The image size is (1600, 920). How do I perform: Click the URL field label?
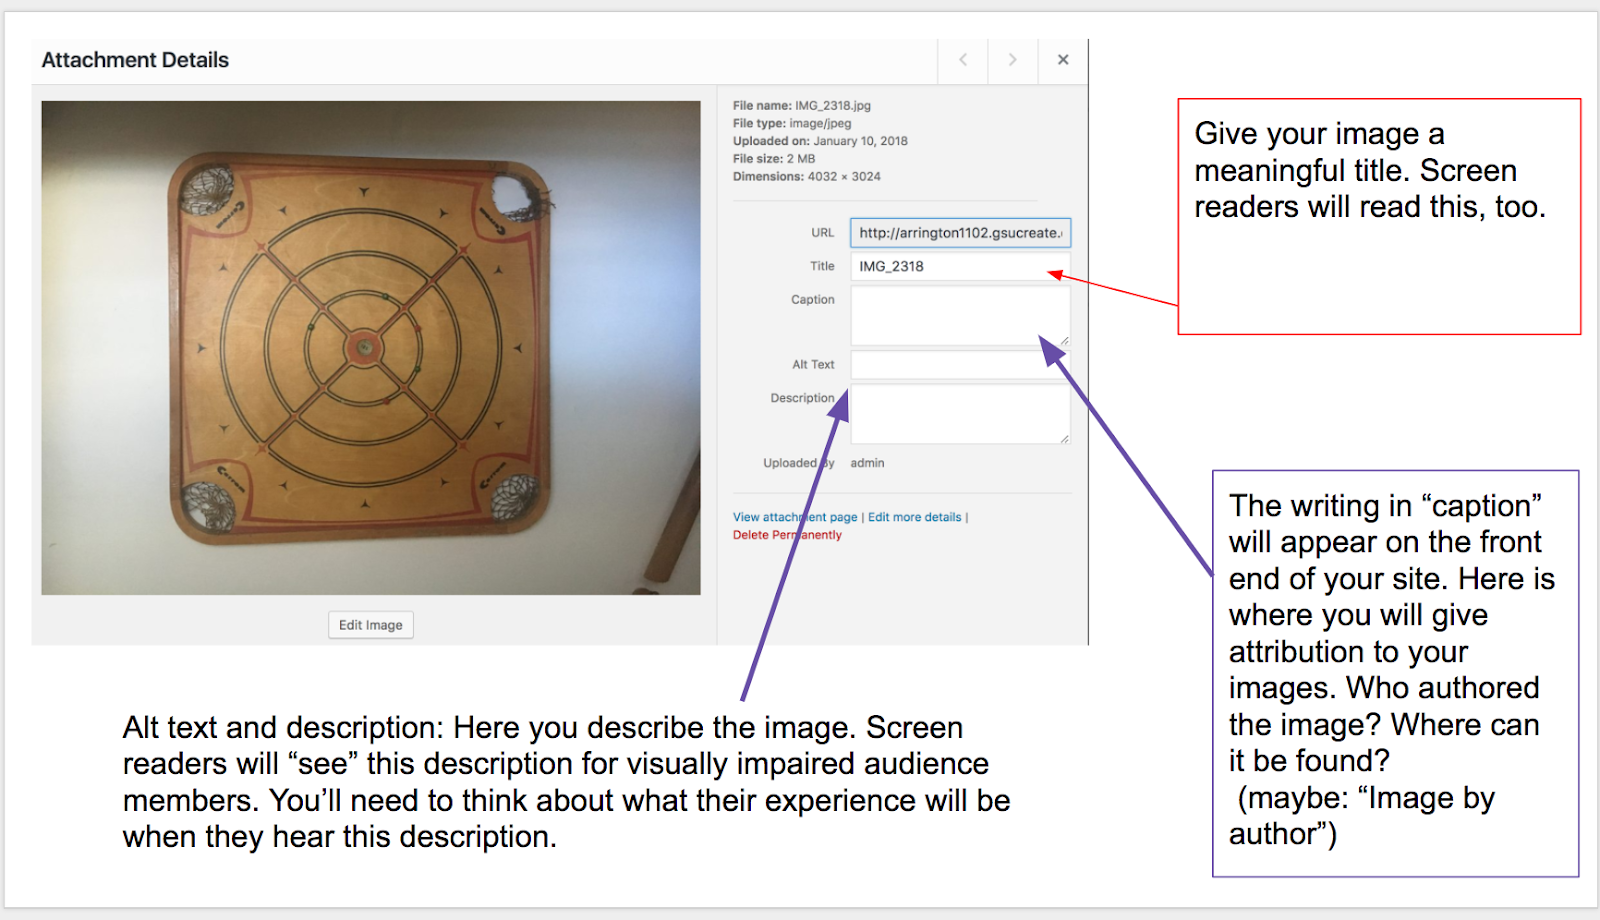pos(822,233)
